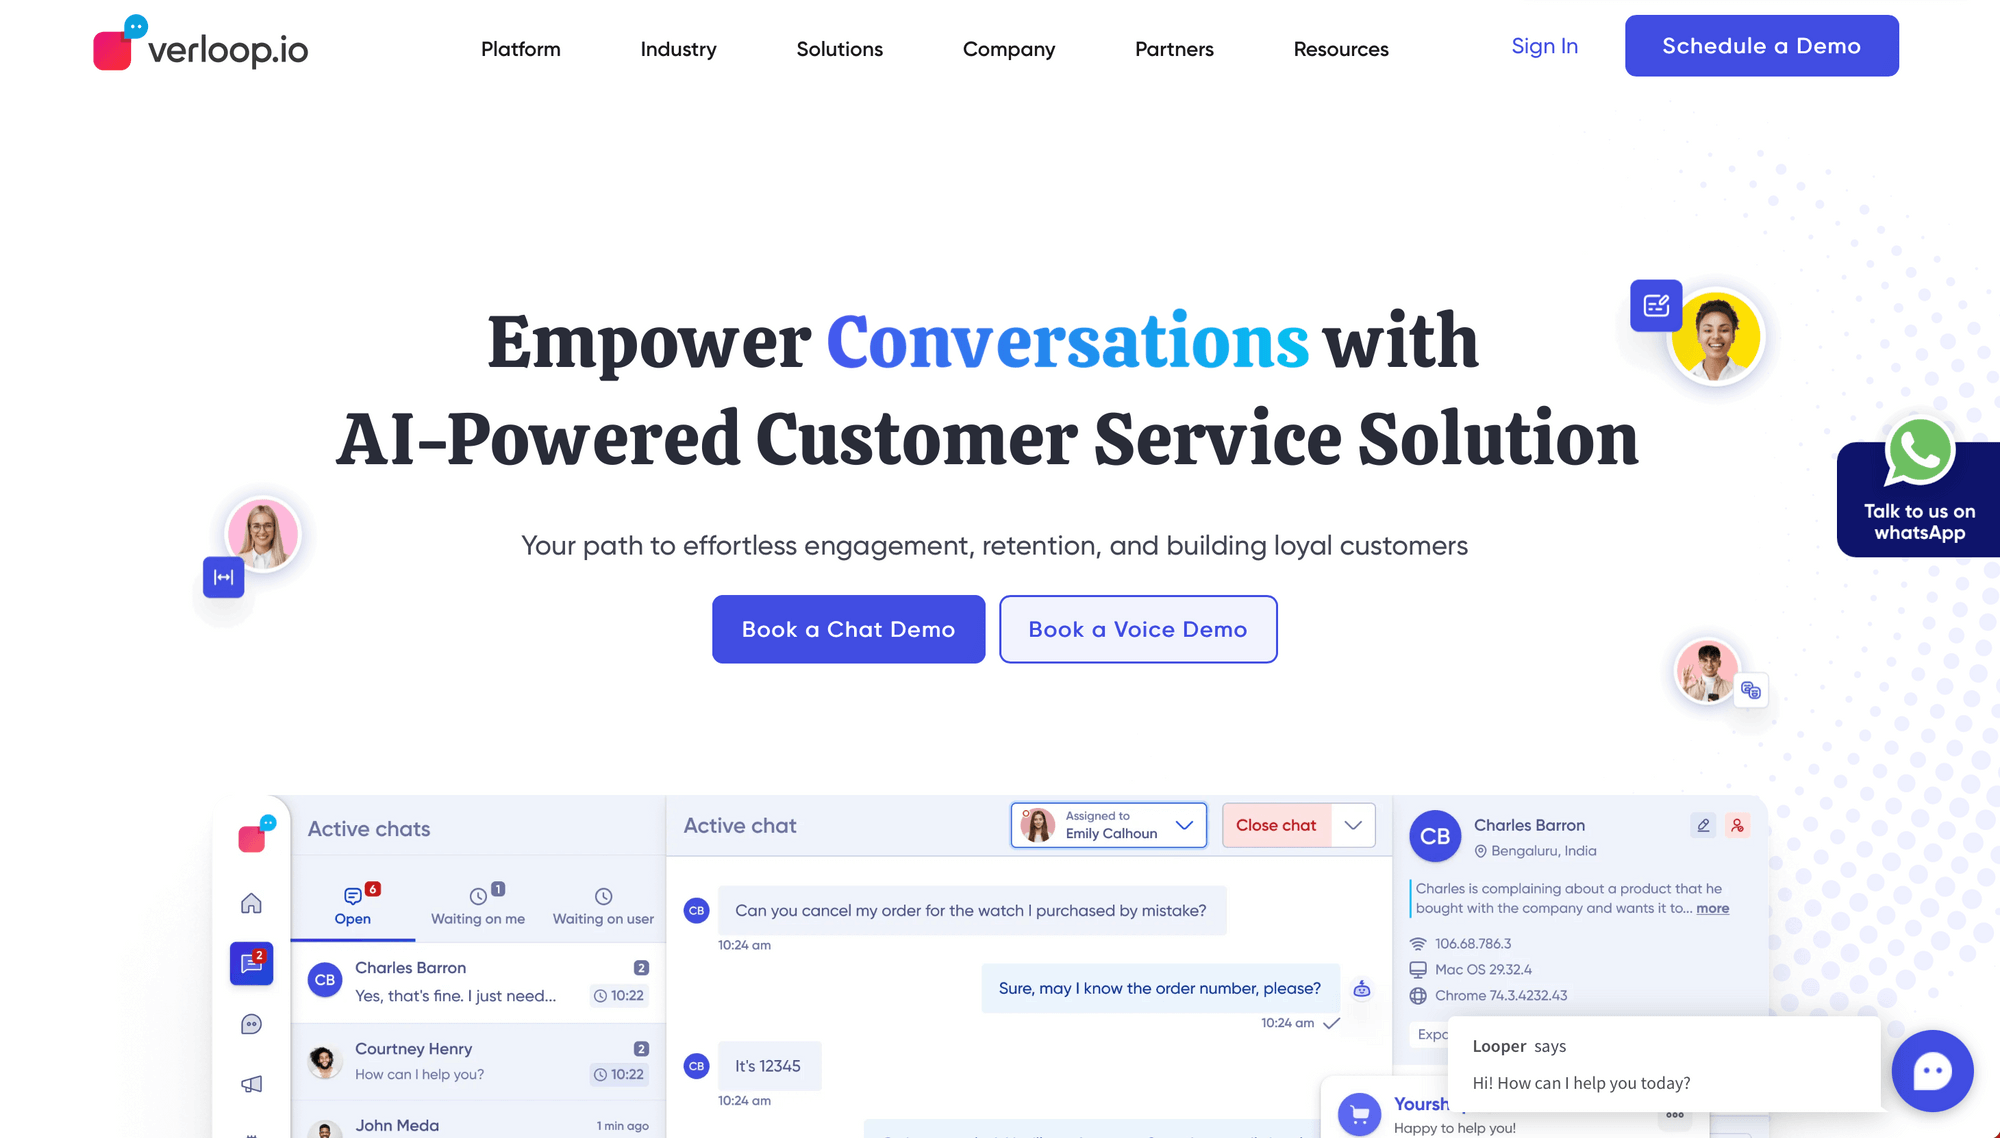Click Book a Chat Demo button
The image size is (2000, 1138).
(848, 629)
